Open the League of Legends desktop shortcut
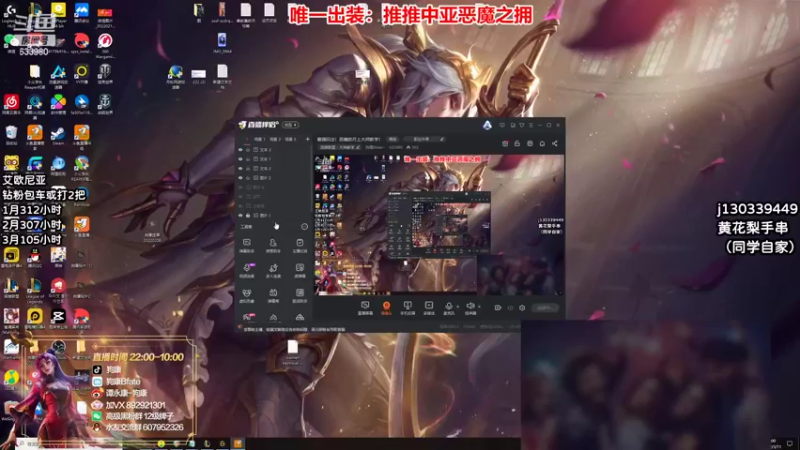800x450 pixels. click(35, 291)
